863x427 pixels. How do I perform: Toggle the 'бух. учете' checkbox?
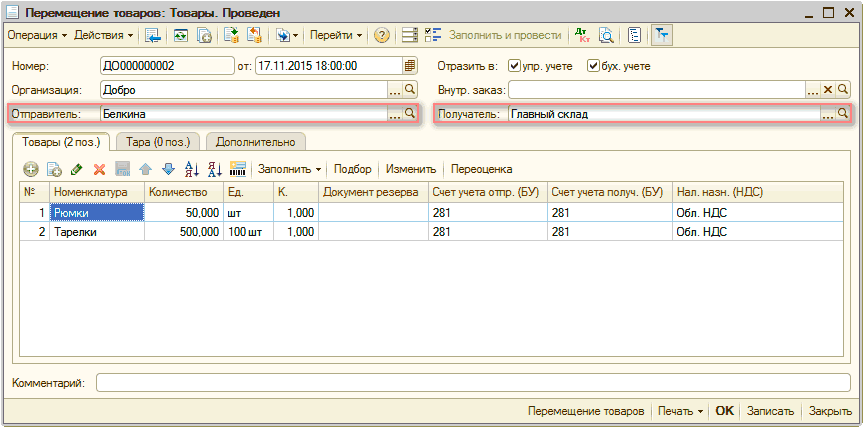point(593,66)
